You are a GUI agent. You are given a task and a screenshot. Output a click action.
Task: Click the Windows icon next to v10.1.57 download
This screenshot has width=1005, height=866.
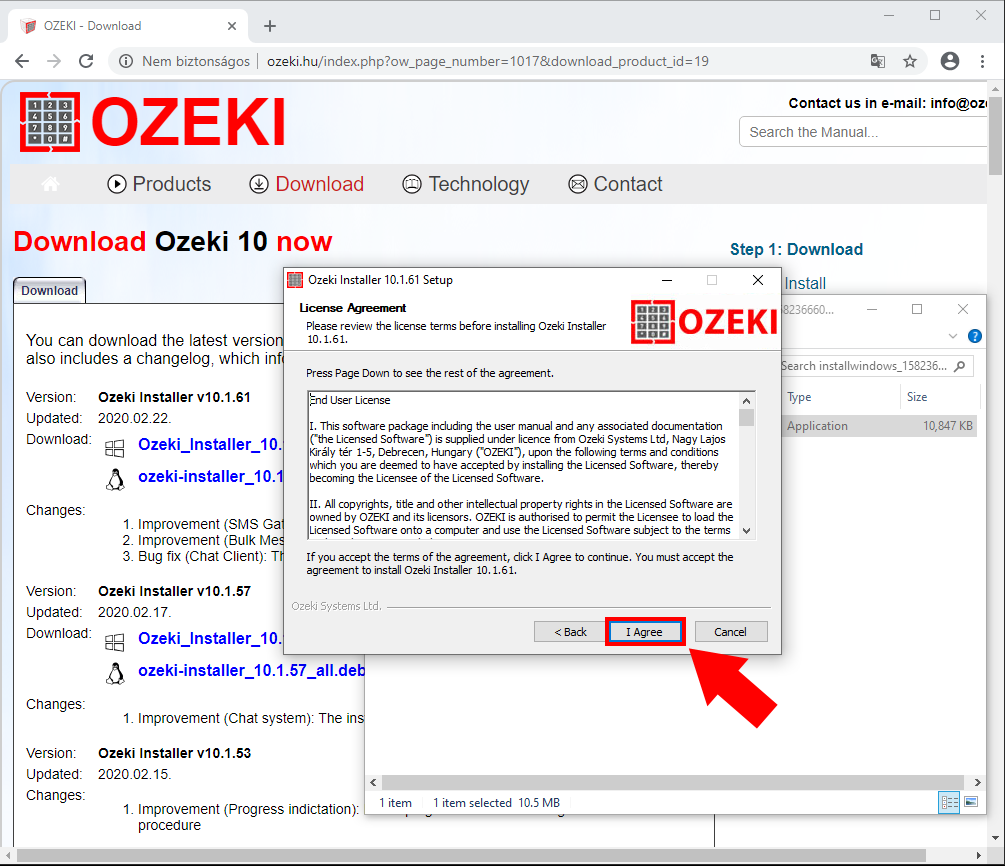(115, 642)
